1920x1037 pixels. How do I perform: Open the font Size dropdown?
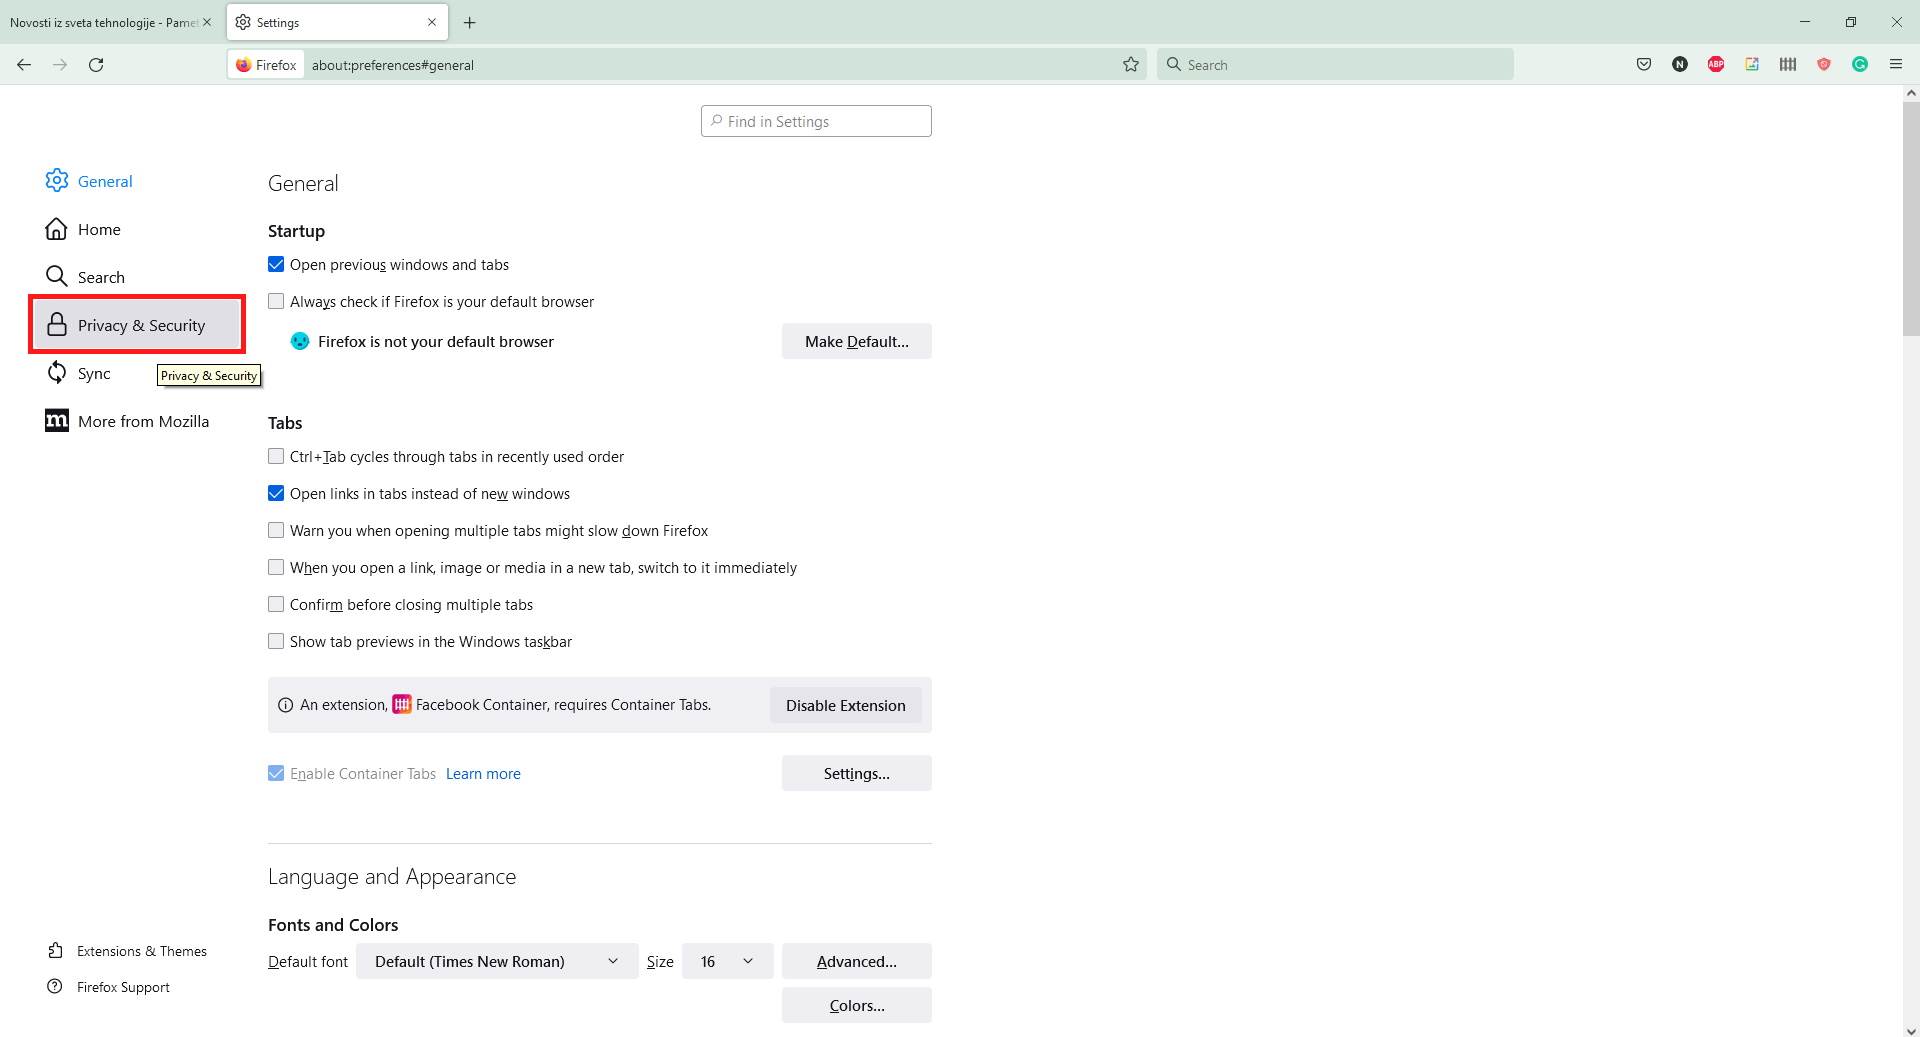pyautogui.click(x=727, y=961)
